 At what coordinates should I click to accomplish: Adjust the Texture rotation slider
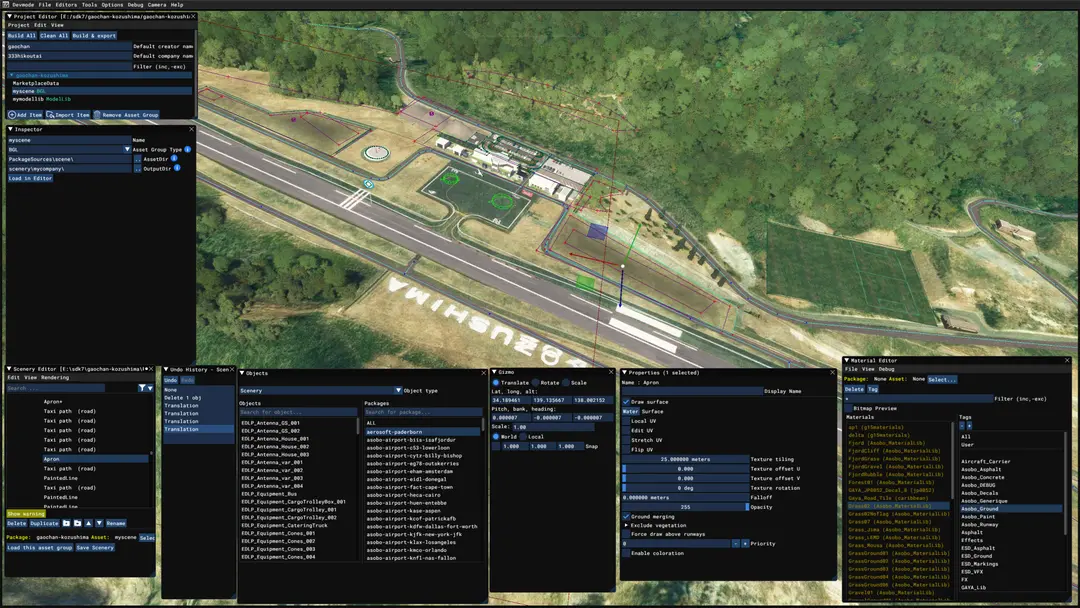pos(686,488)
